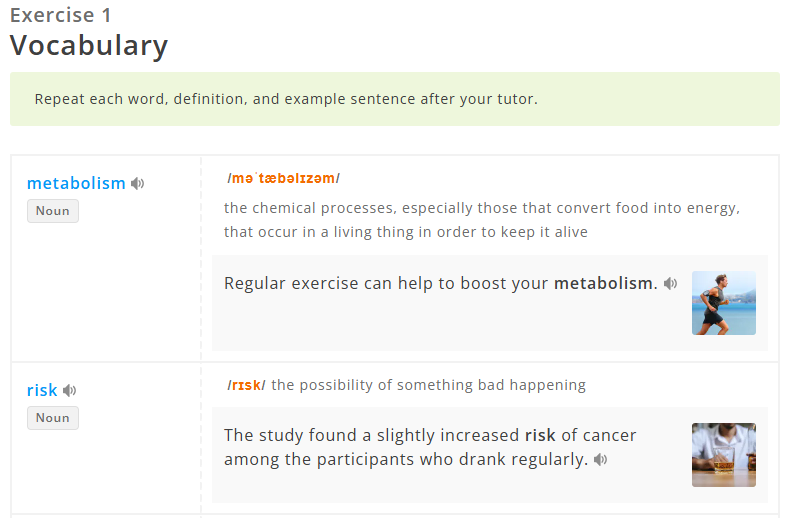787x518 pixels.
Task: Open the blue risk word link
Action: [42, 390]
